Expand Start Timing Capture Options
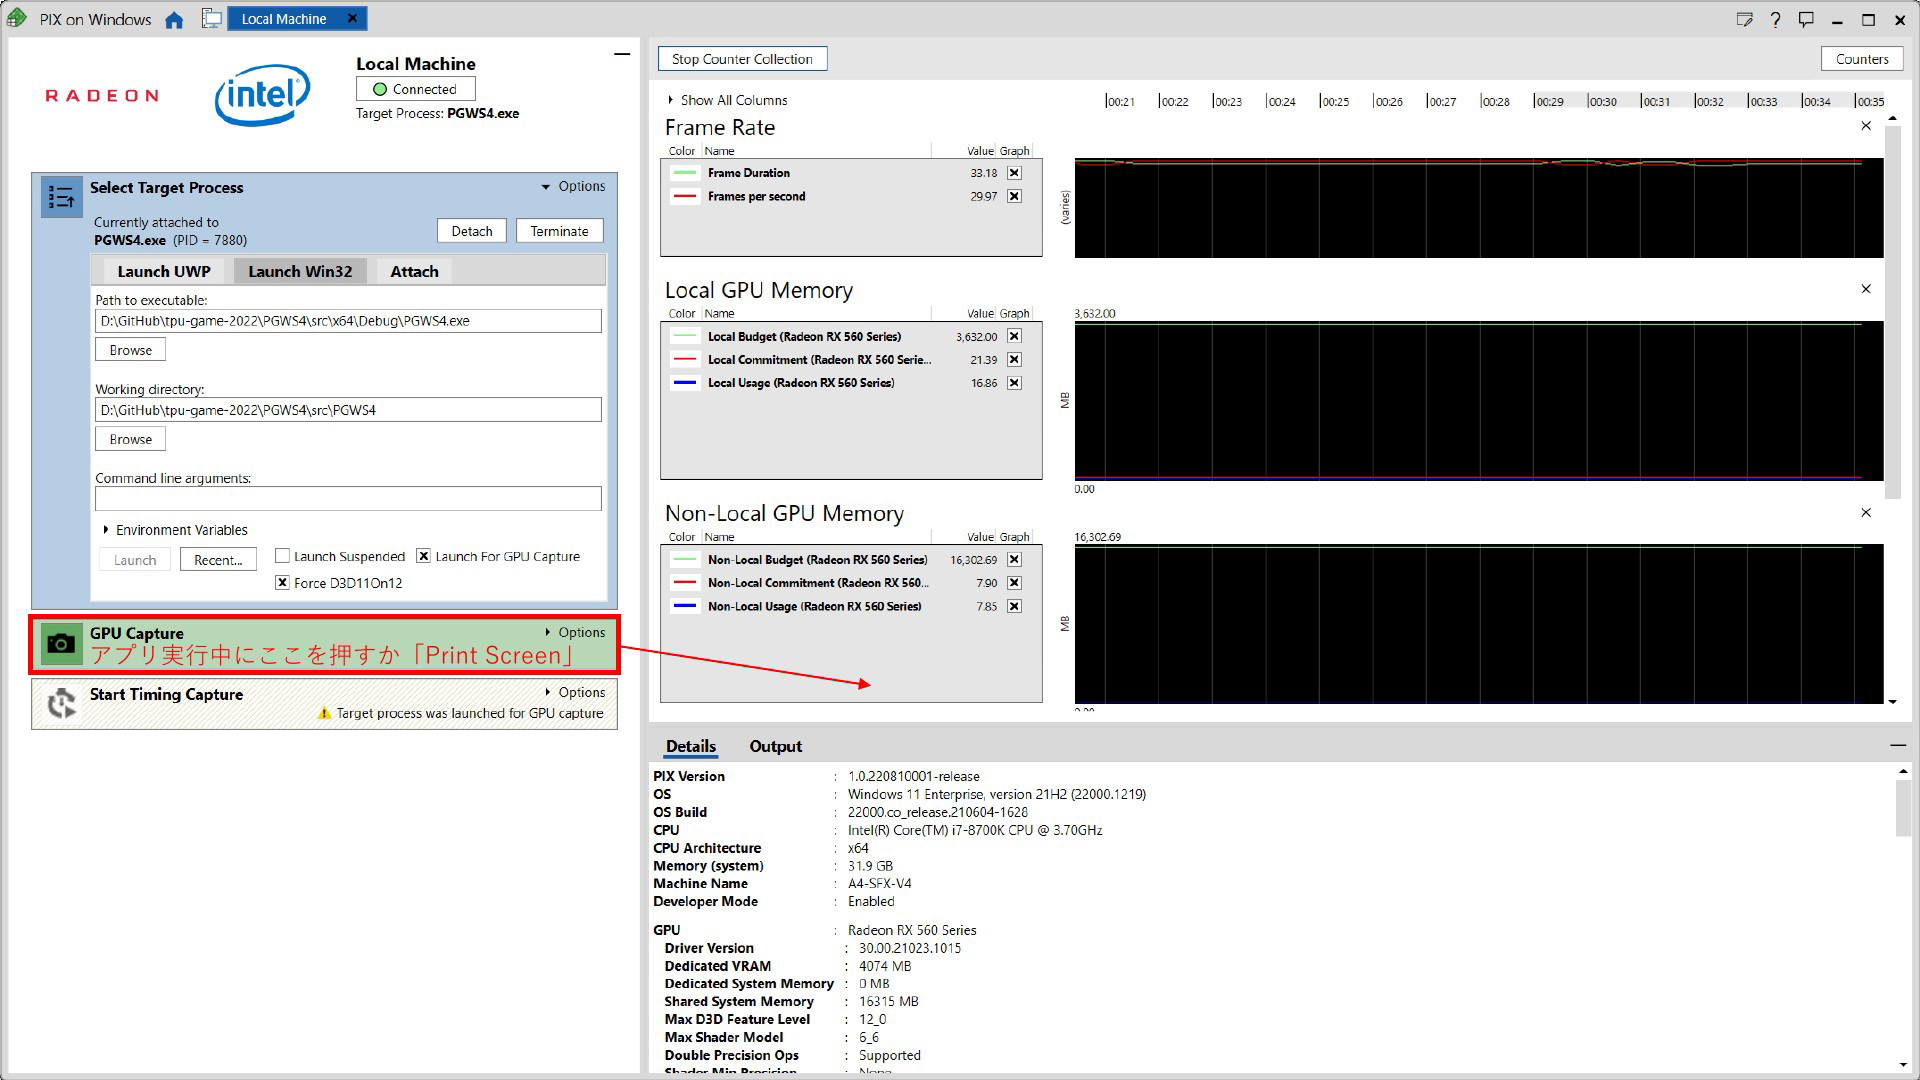Image resolution: width=1920 pixels, height=1080 pixels. tap(575, 692)
